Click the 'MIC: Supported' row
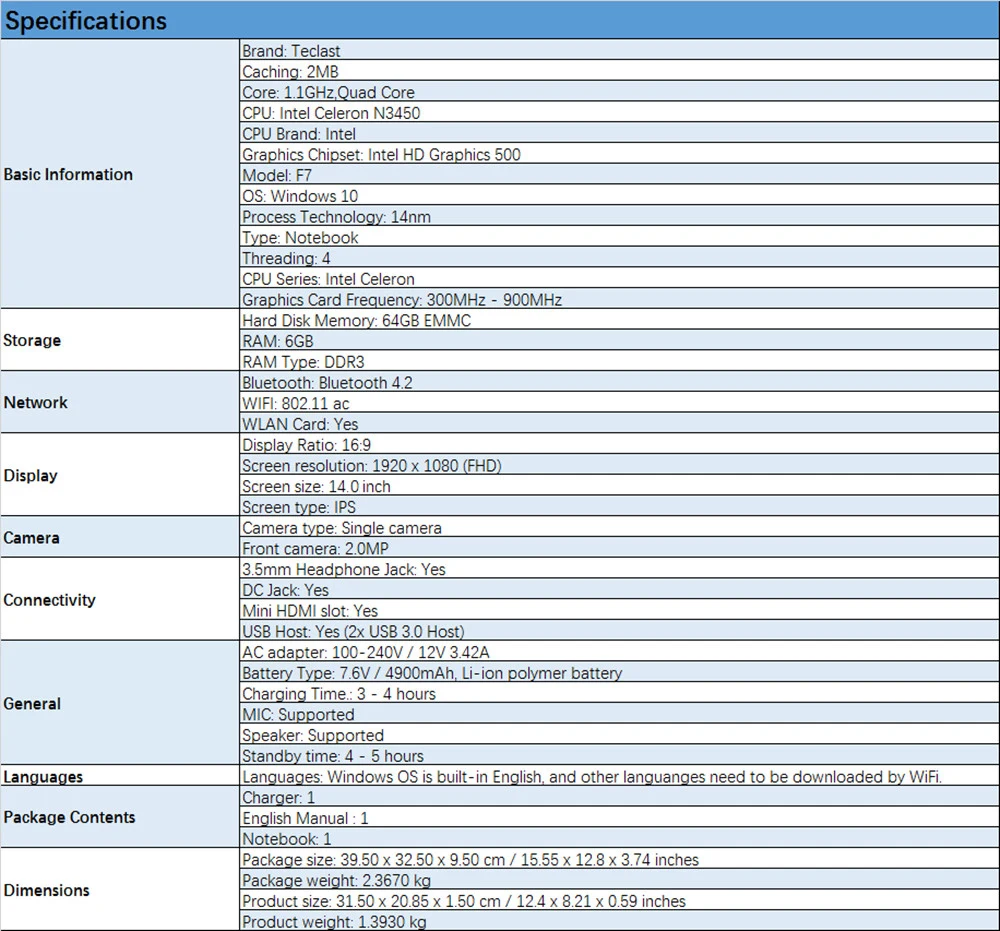1000x931 pixels. click(x=619, y=714)
